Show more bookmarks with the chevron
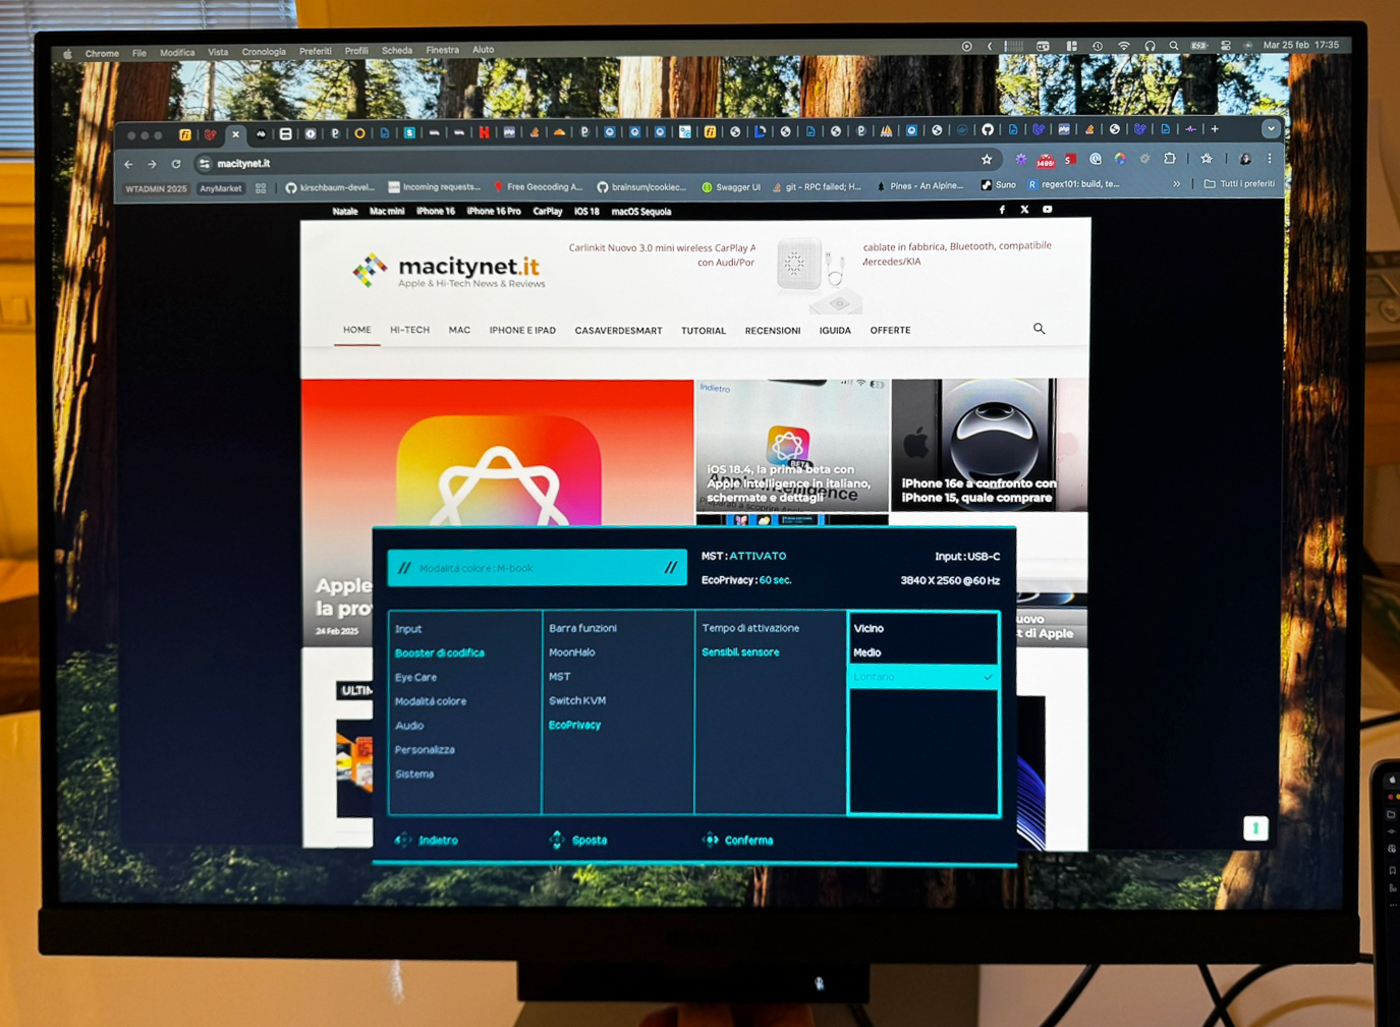 click(x=1177, y=184)
